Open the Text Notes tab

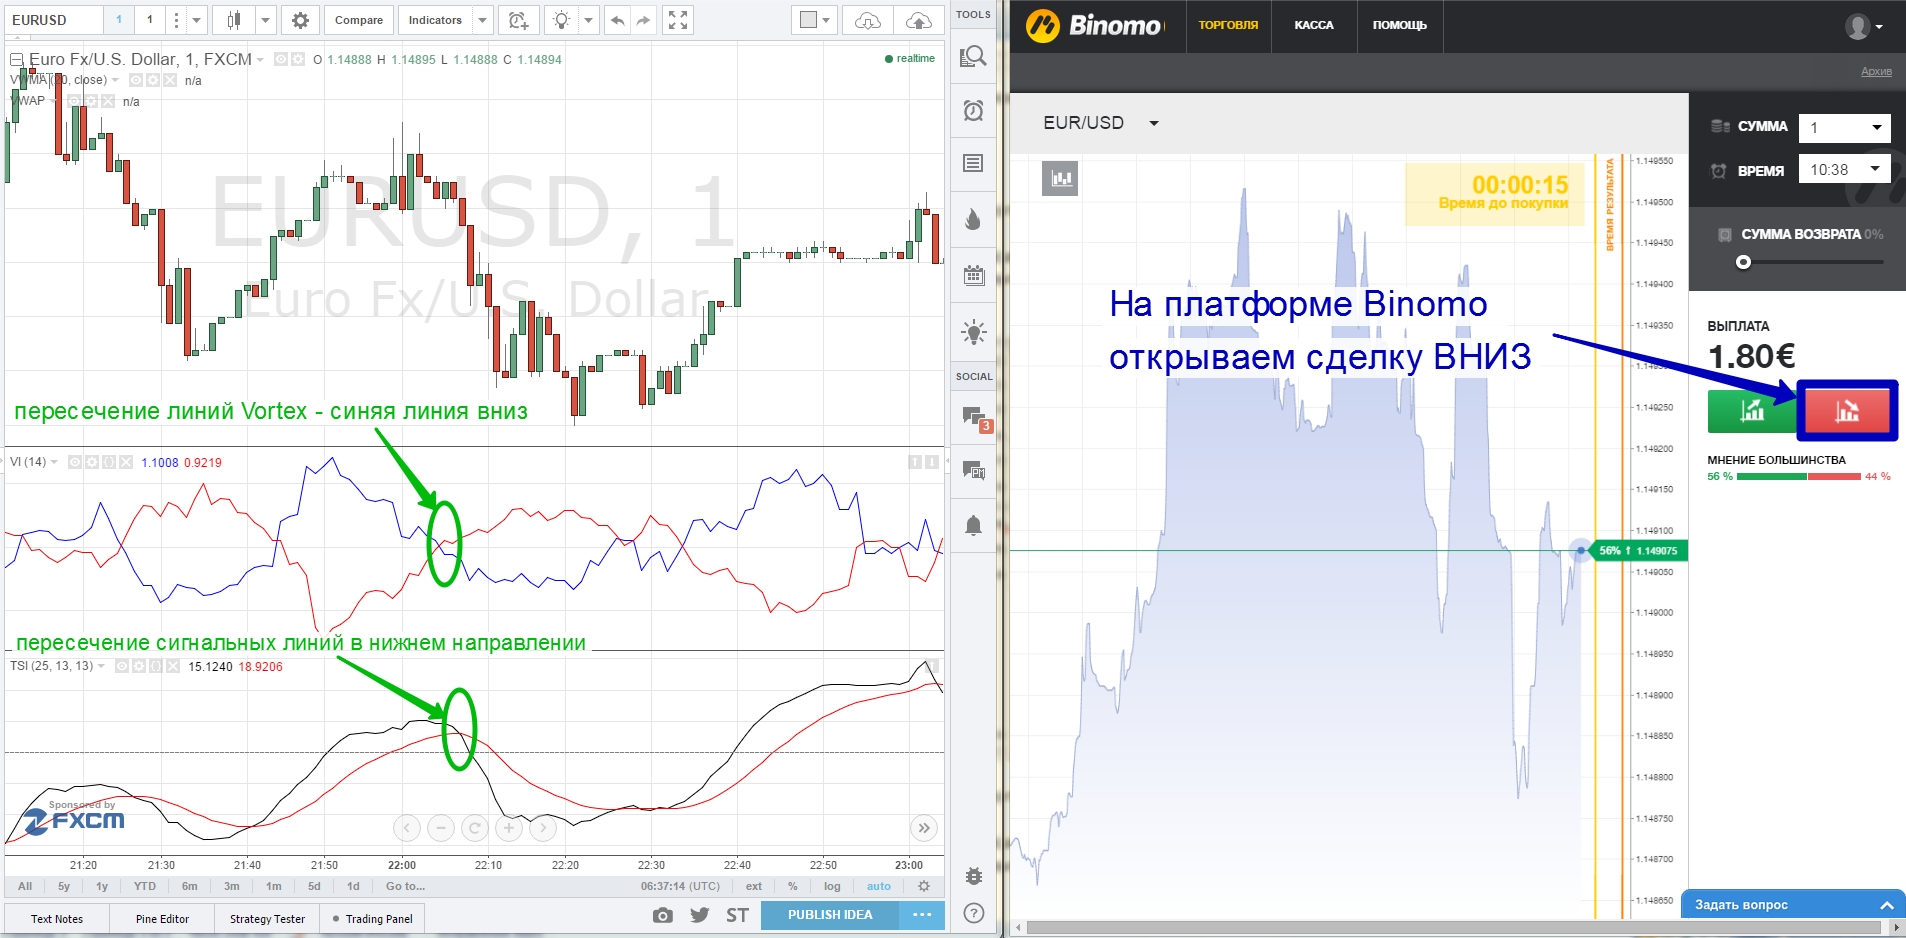[57, 919]
